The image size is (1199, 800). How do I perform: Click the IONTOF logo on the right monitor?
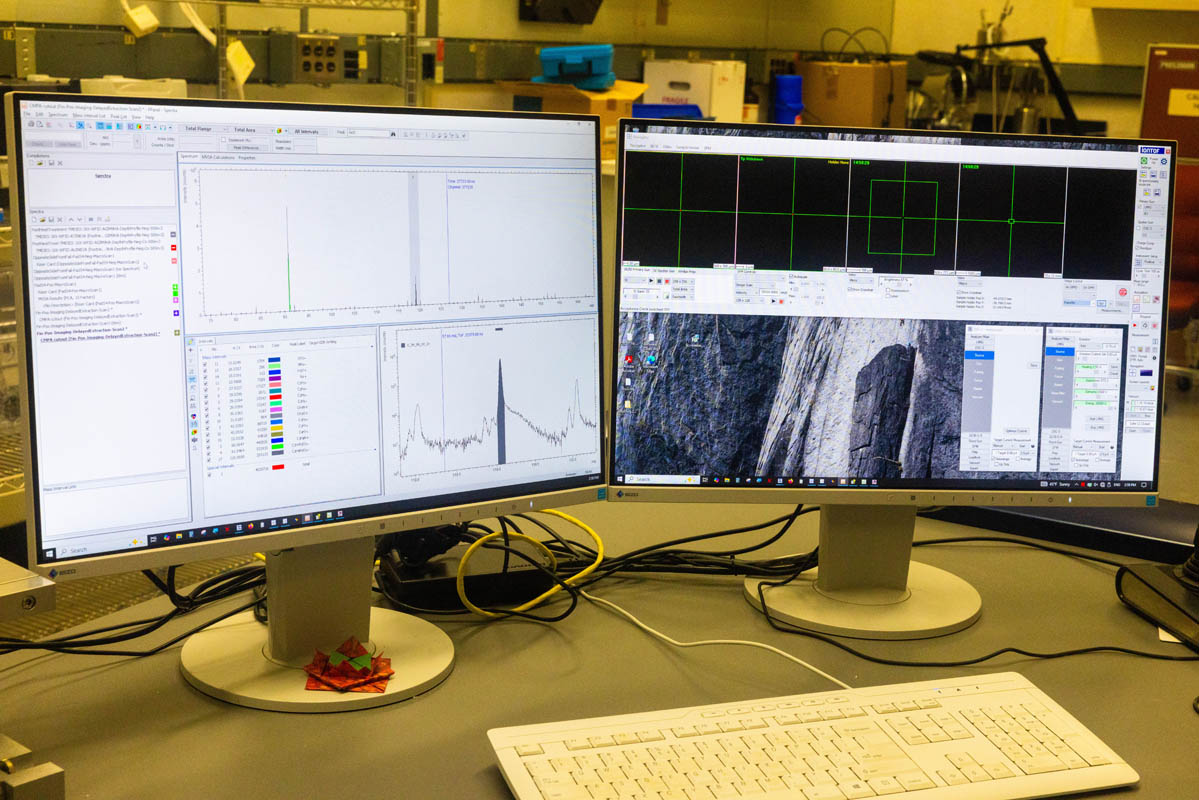pyautogui.click(x=1152, y=151)
